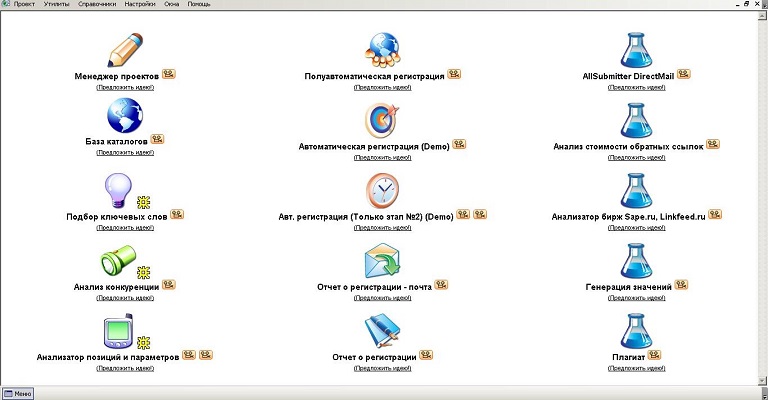
Task: Open the Отчет о регистрации notebook icon
Action: click(x=383, y=331)
